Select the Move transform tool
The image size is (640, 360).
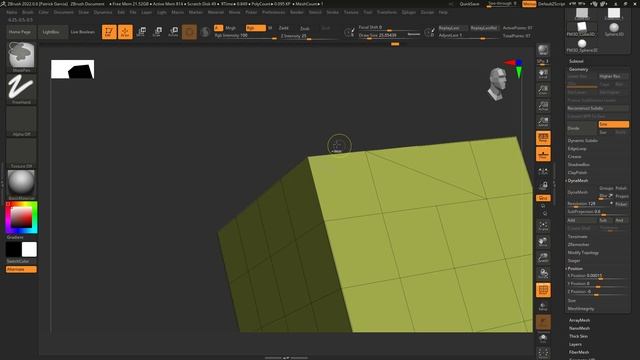tap(142, 32)
